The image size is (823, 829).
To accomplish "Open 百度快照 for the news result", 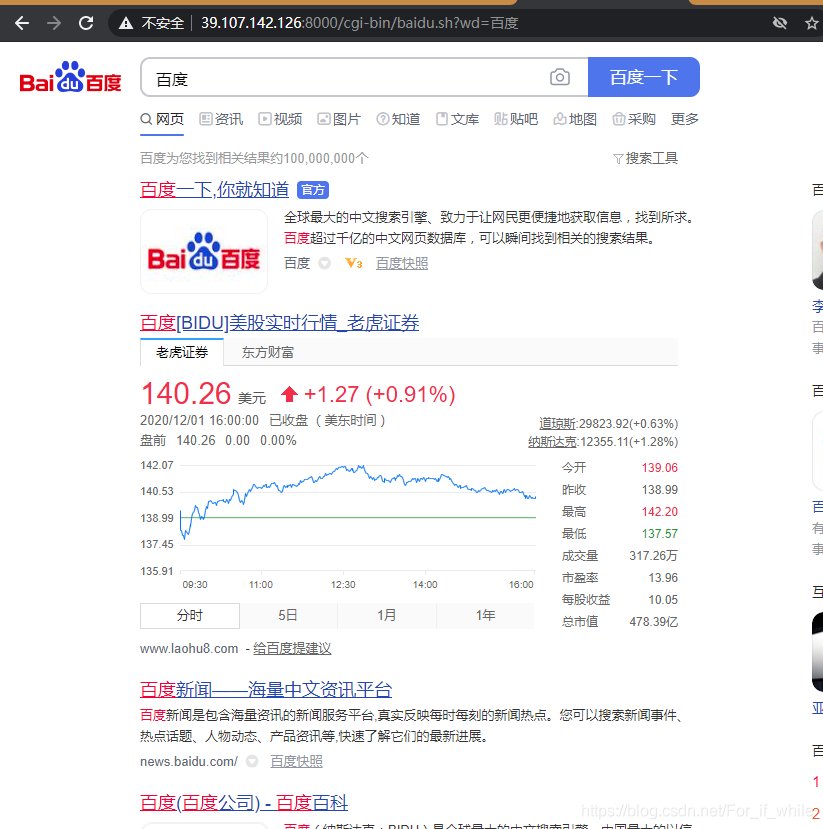I will (297, 761).
